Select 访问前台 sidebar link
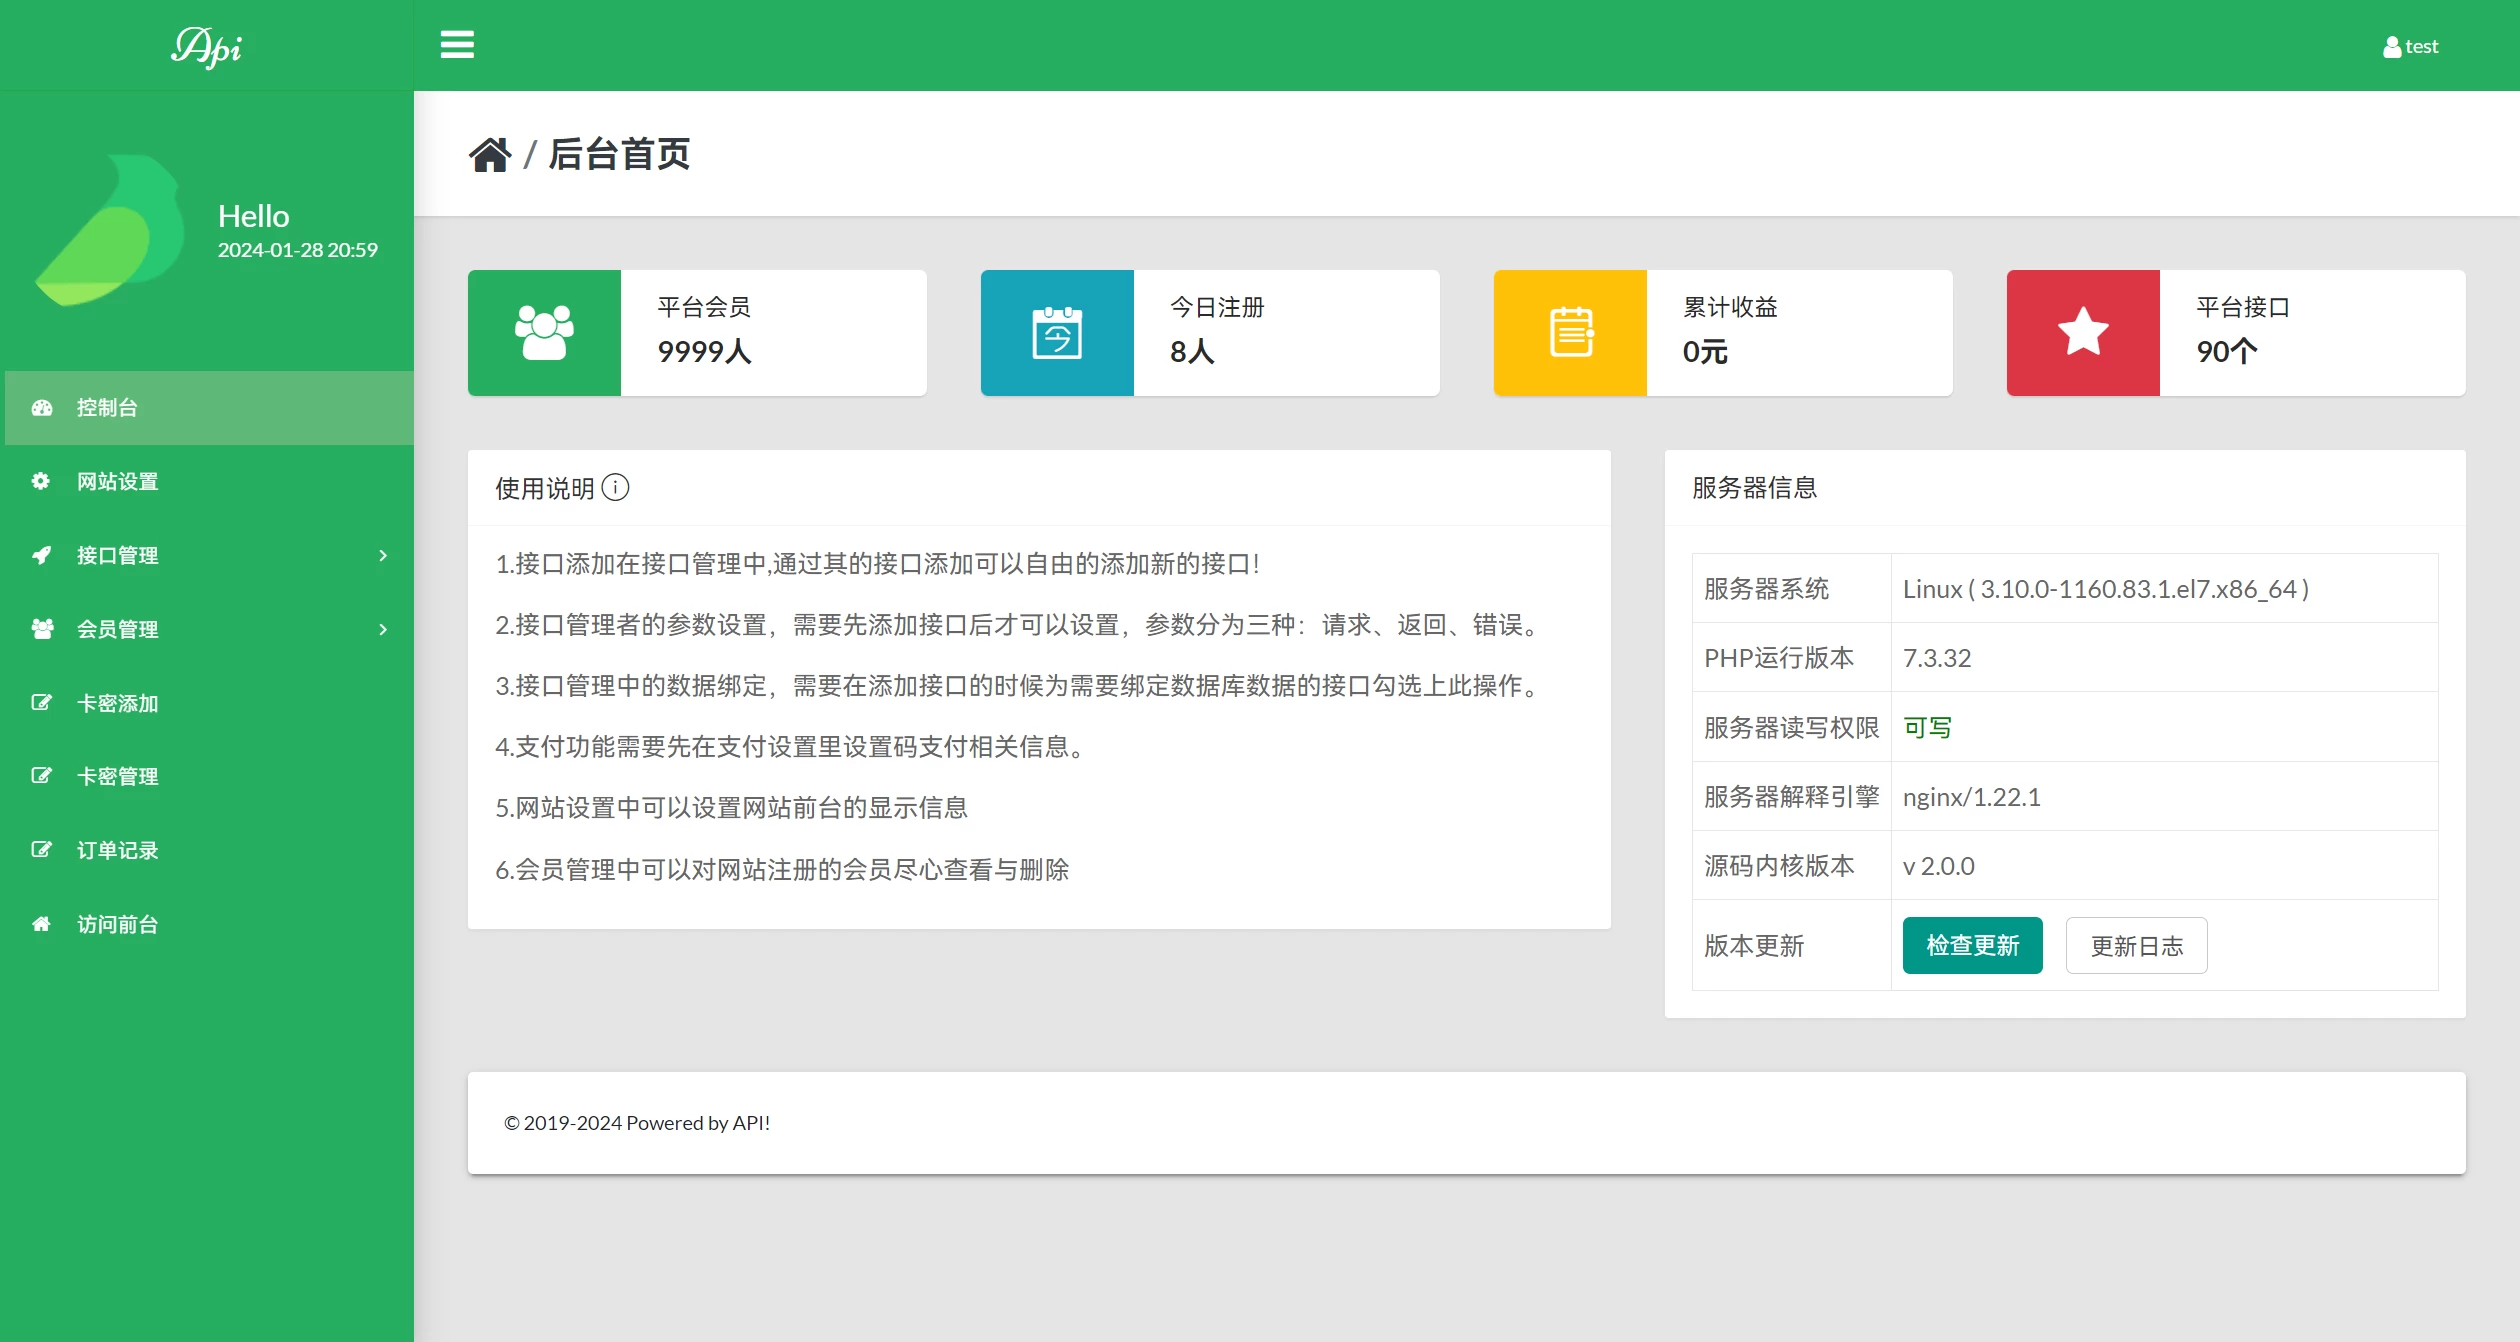The width and height of the screenshot is (2520, 1342). click(117, 924)
